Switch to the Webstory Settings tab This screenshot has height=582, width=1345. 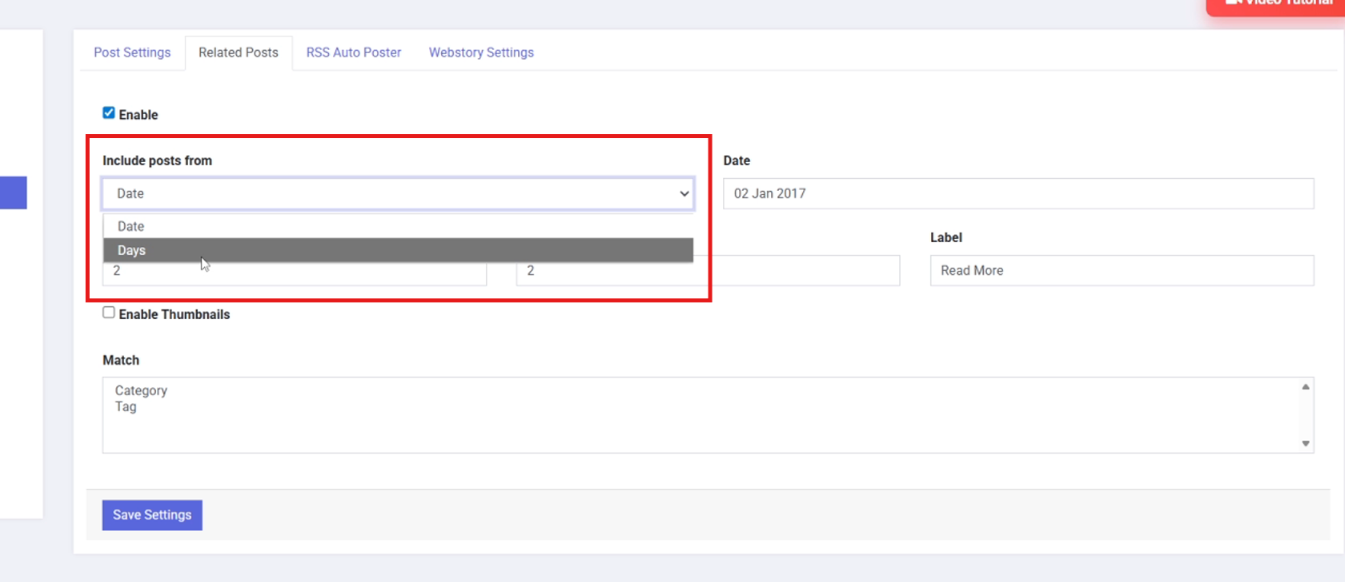481,52
